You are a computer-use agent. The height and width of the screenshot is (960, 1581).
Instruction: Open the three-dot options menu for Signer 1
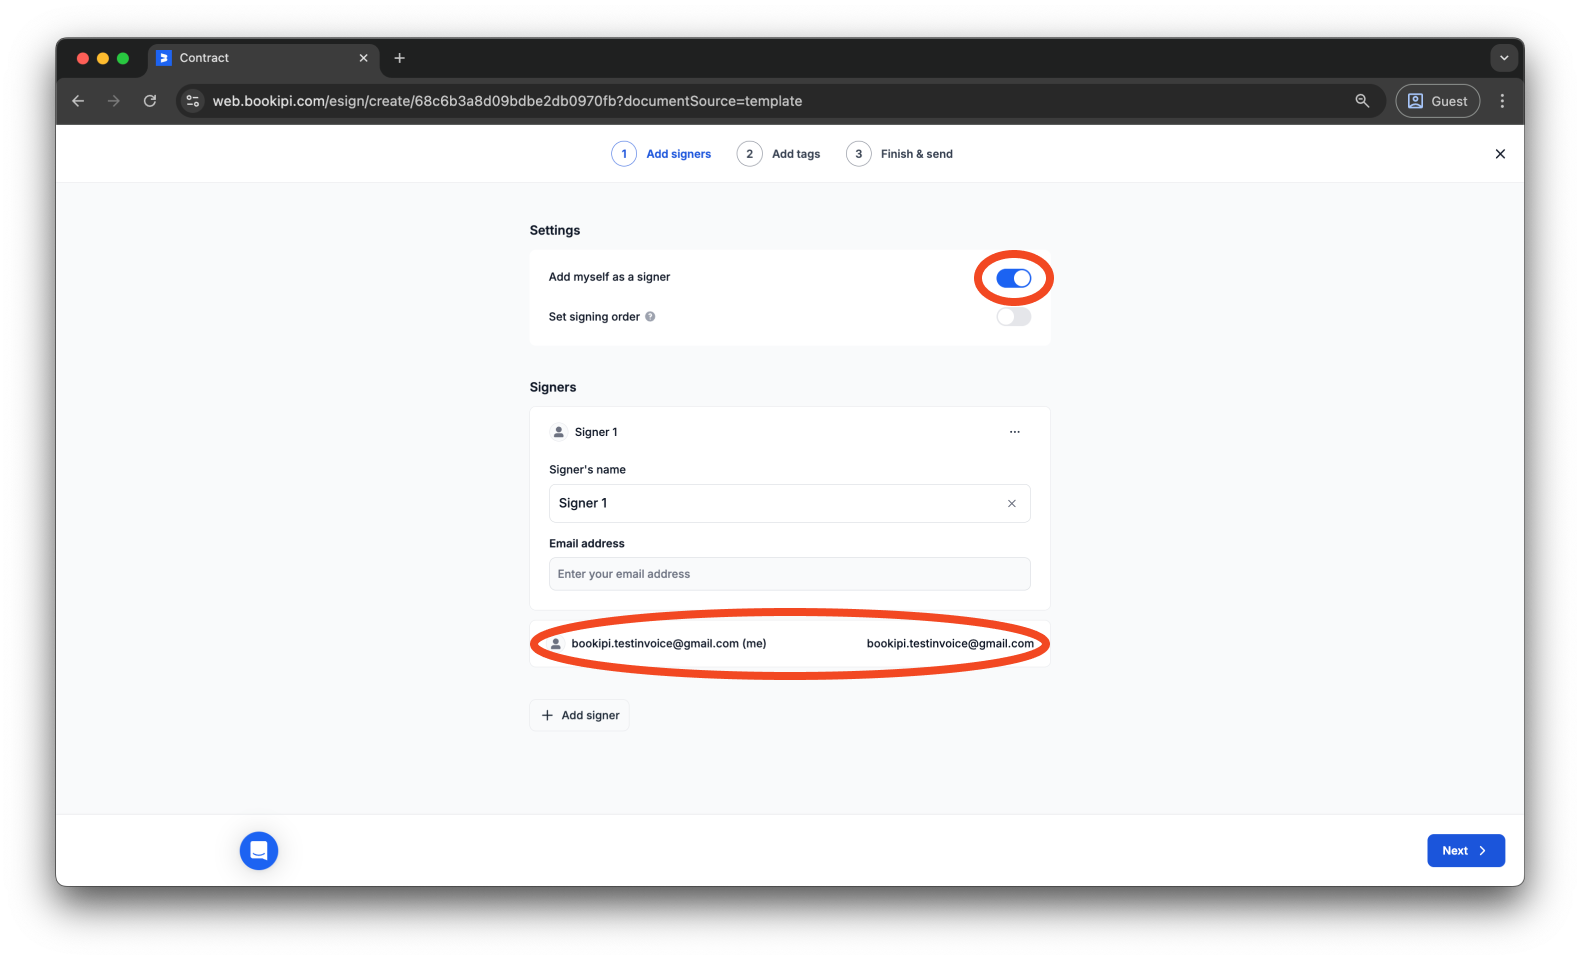tap(1014, 432)
